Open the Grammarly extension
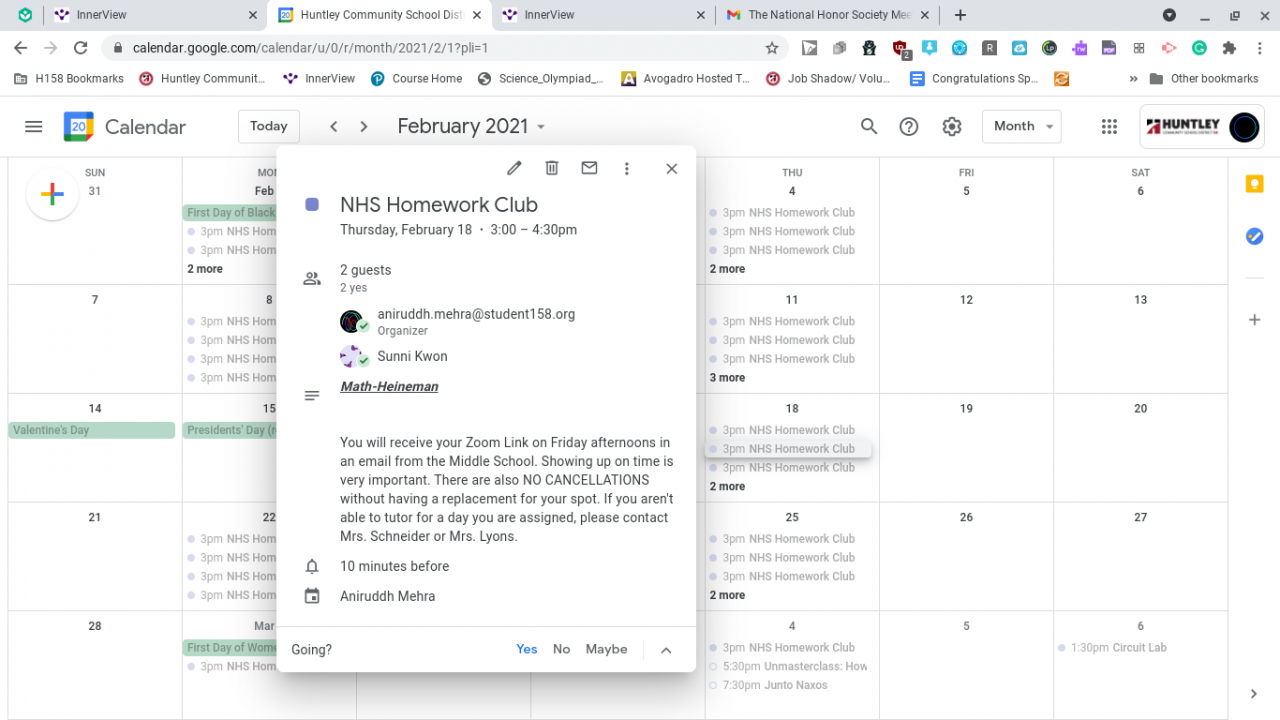The height and width of the screenshot is (720, 1280). click(1200, 48)
